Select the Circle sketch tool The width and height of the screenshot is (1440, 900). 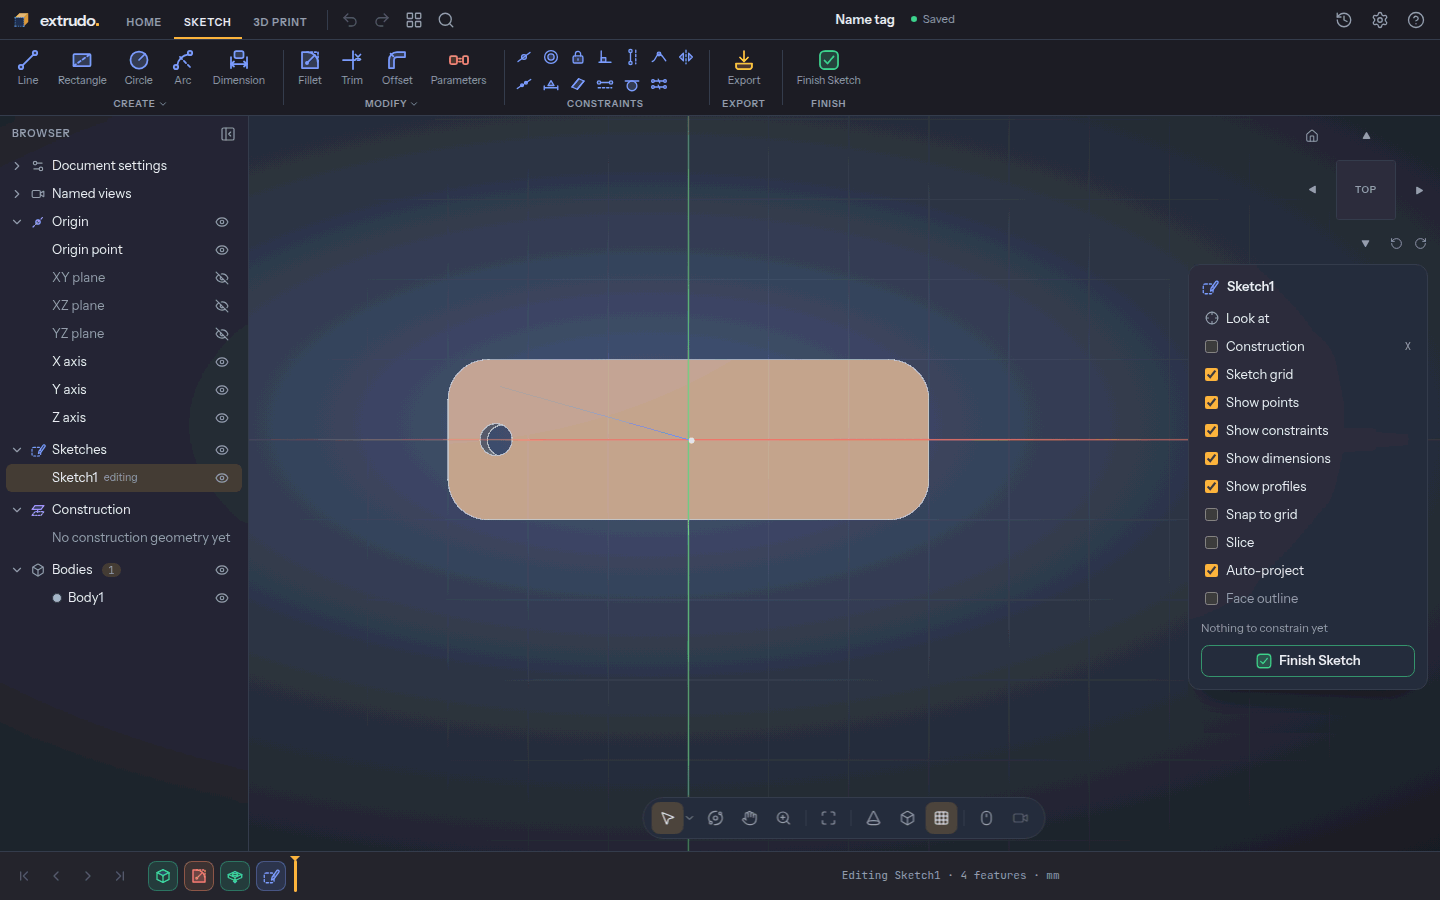click(139, 68)
